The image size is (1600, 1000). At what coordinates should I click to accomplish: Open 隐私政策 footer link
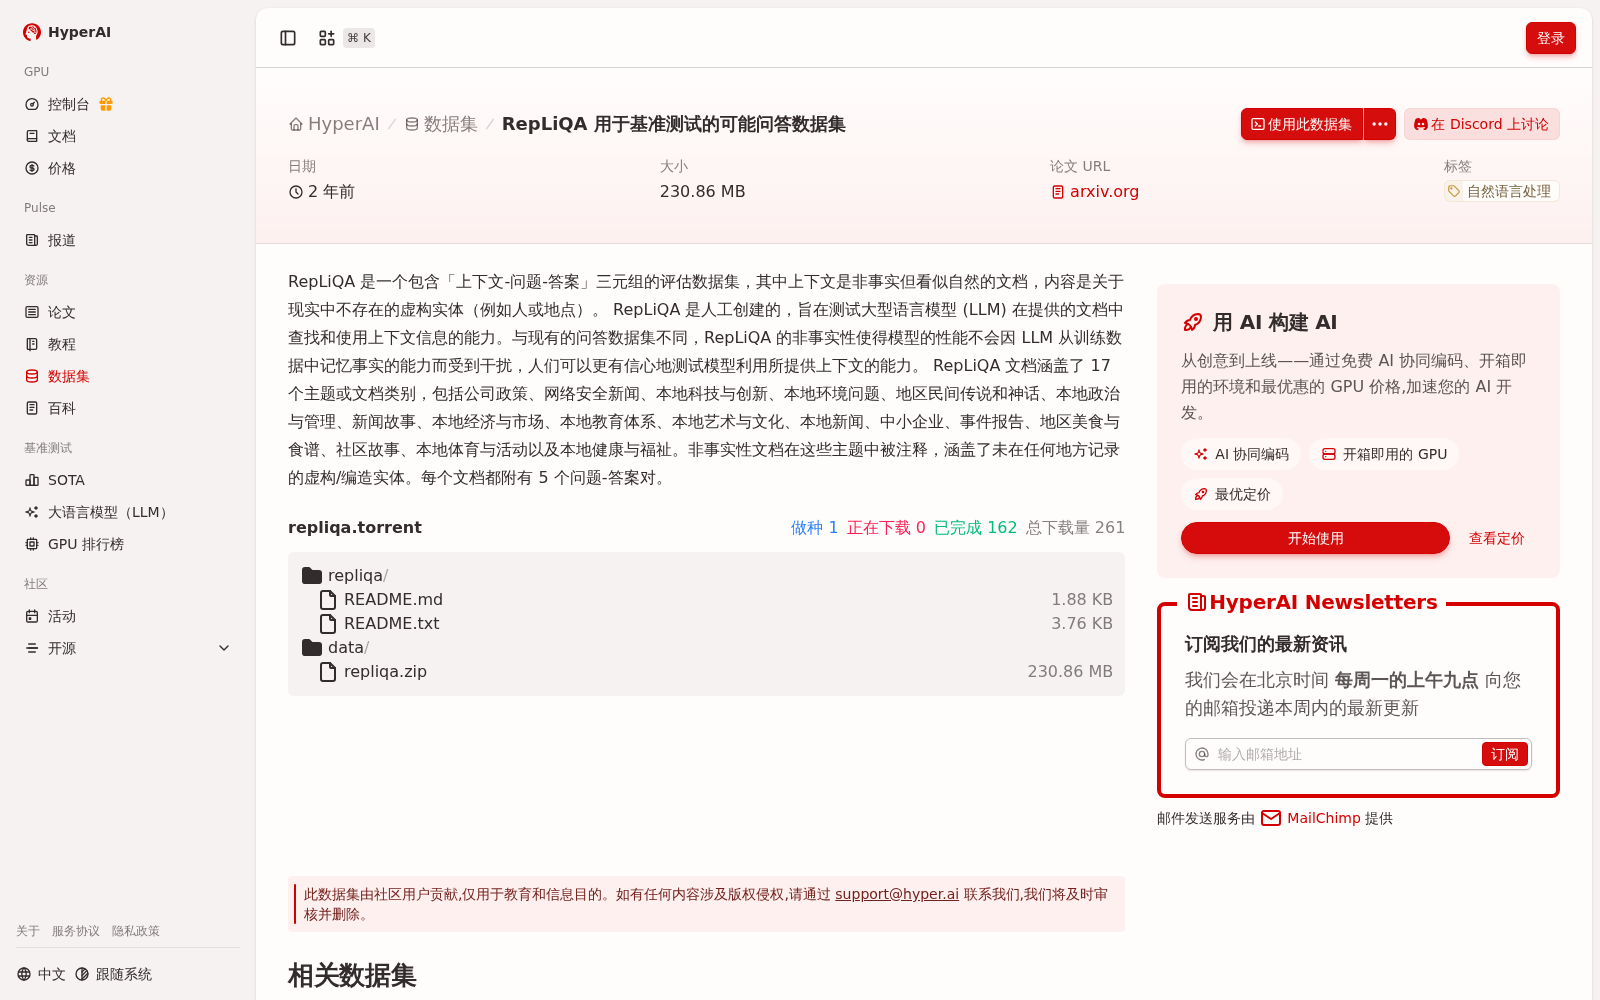coord(136,931)
